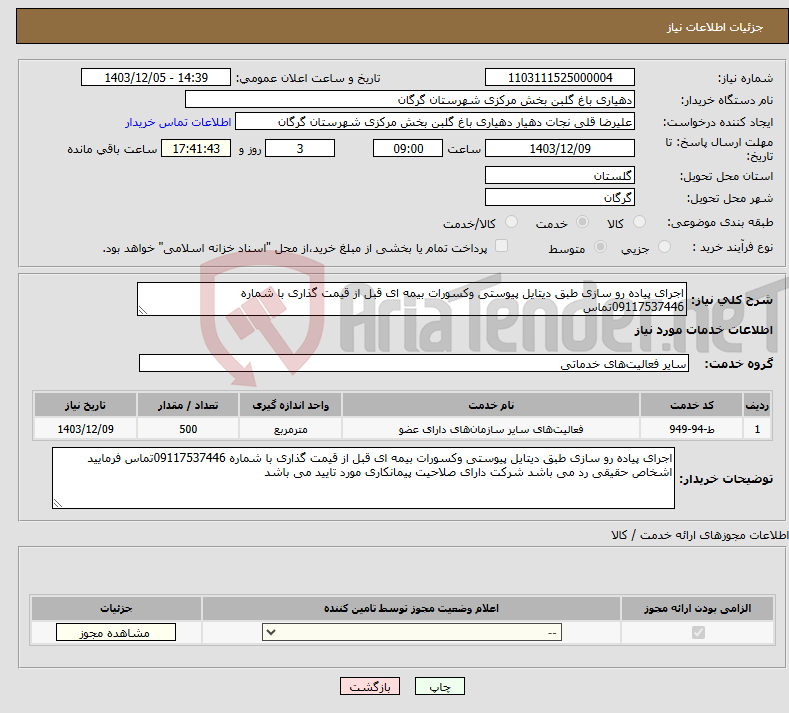Click the need date cell in the ط-94-949 service row
Image resolution: width=789 pixels, height=713 pixels.
85,429
